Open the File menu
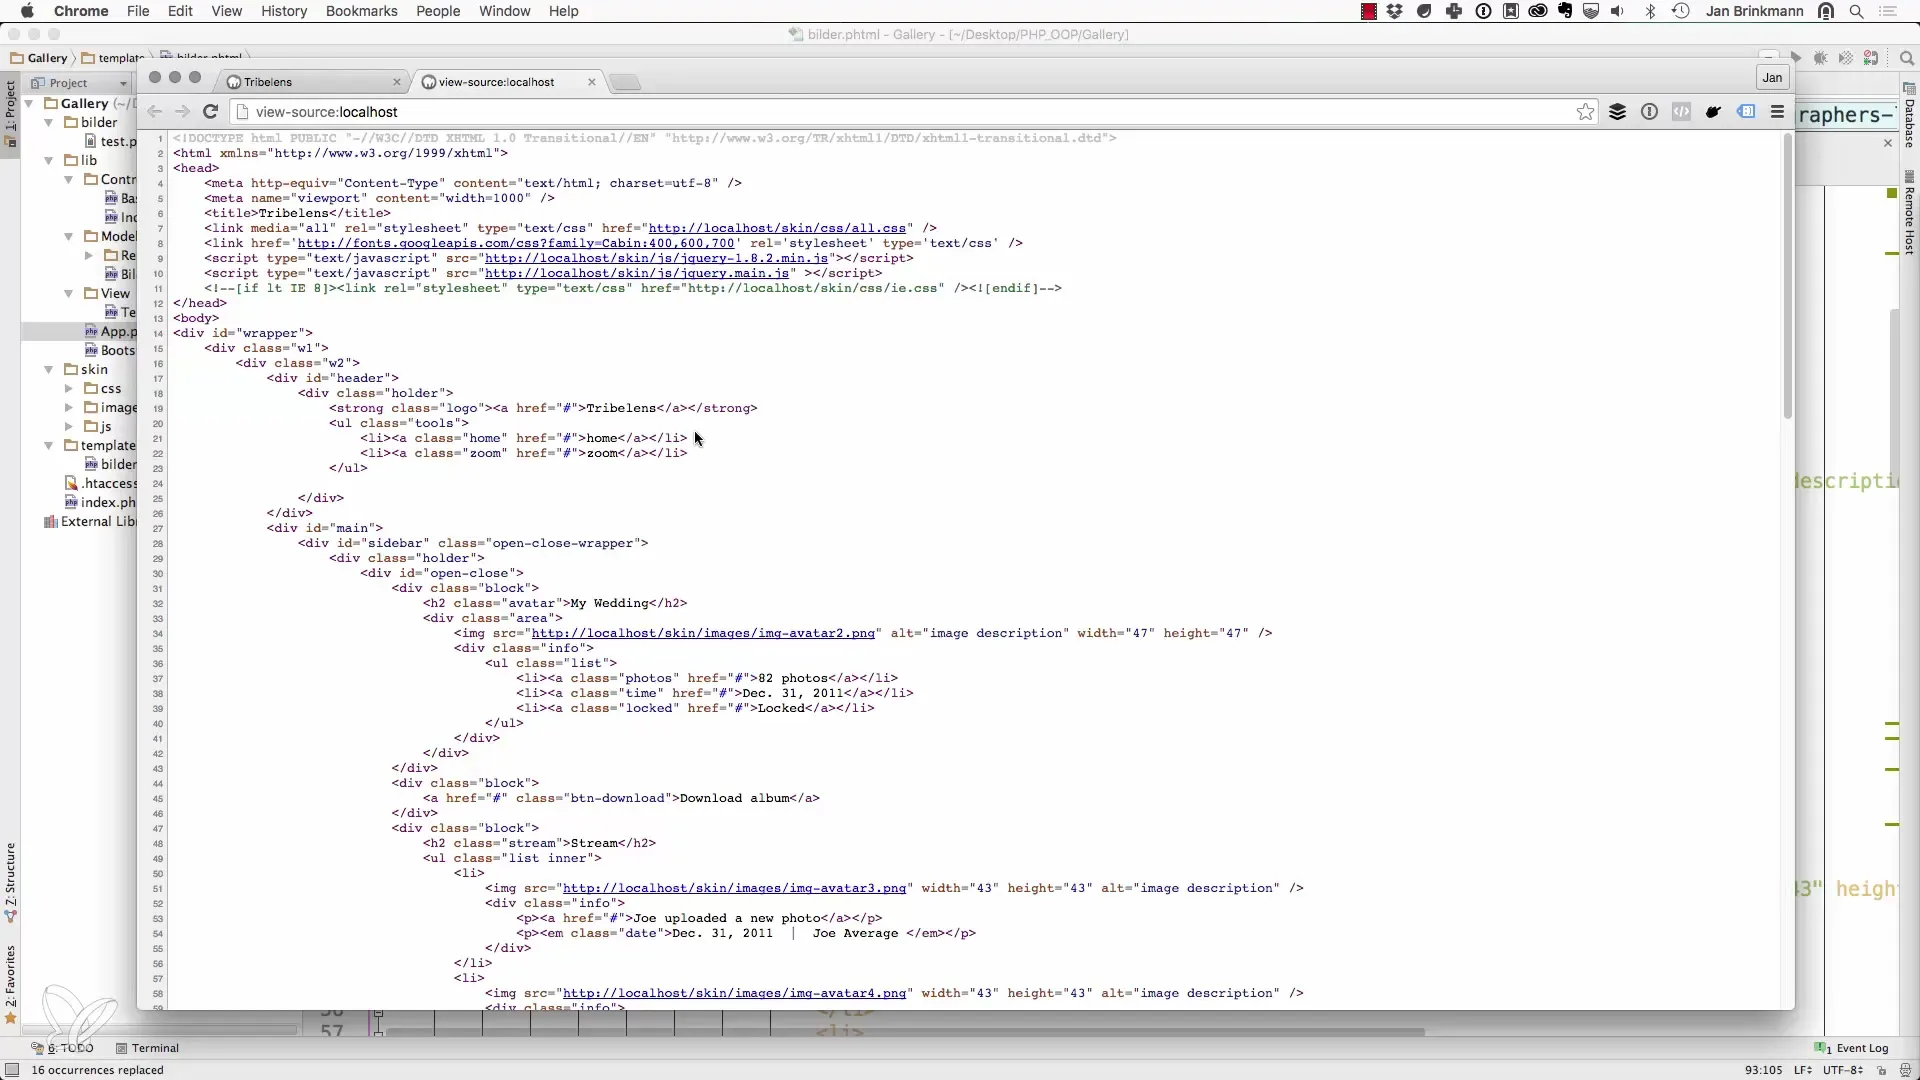1920x1080 pixels. pyautogui.click(x=138, y=11)
